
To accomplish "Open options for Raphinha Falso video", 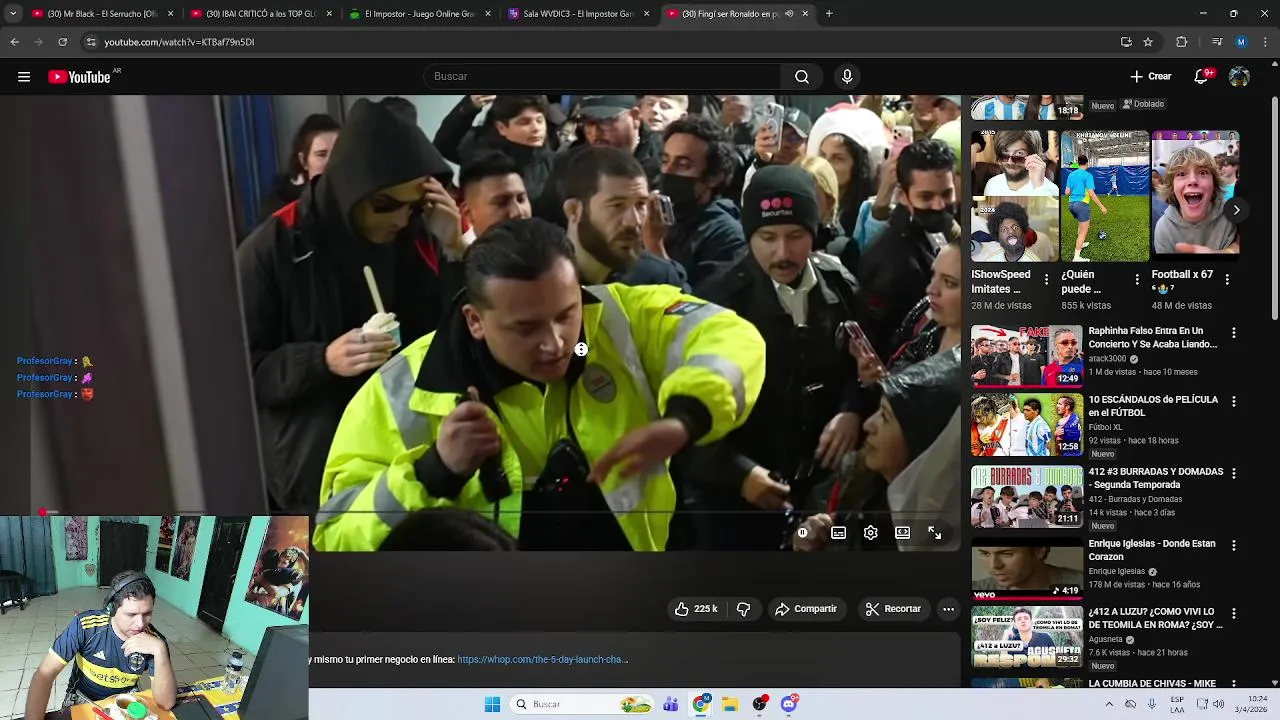I will [1233, 333].
